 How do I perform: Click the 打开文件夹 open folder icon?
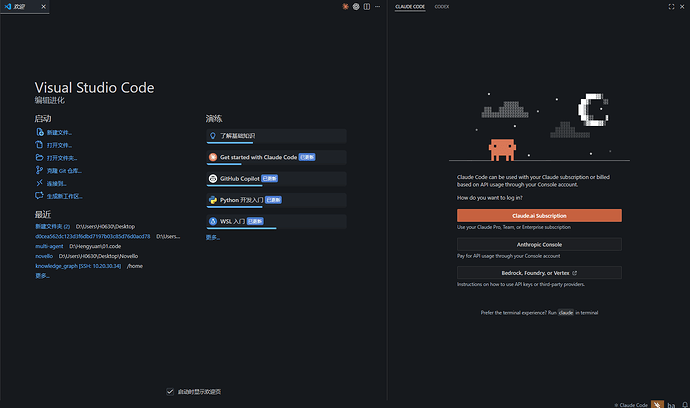40,158
